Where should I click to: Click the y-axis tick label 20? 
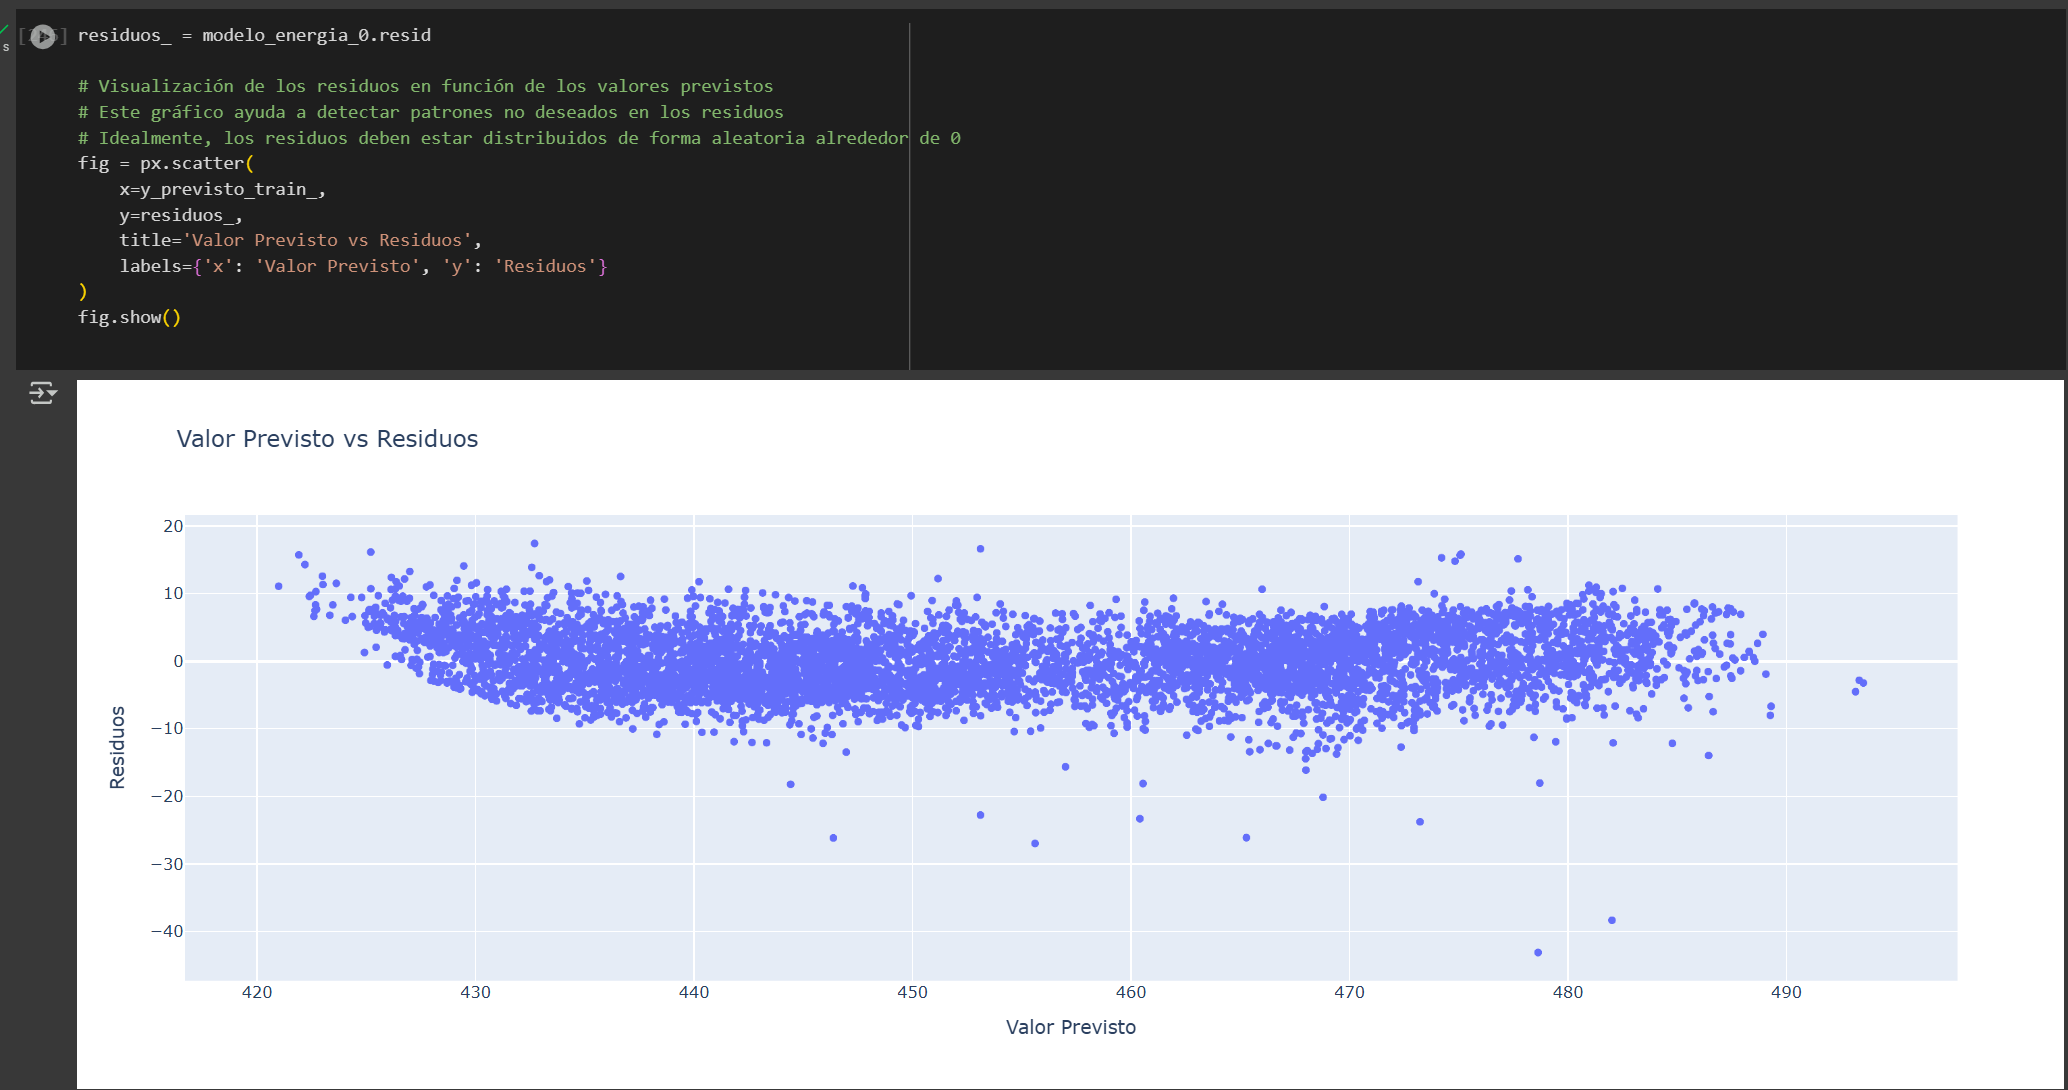tap(173, 526)
